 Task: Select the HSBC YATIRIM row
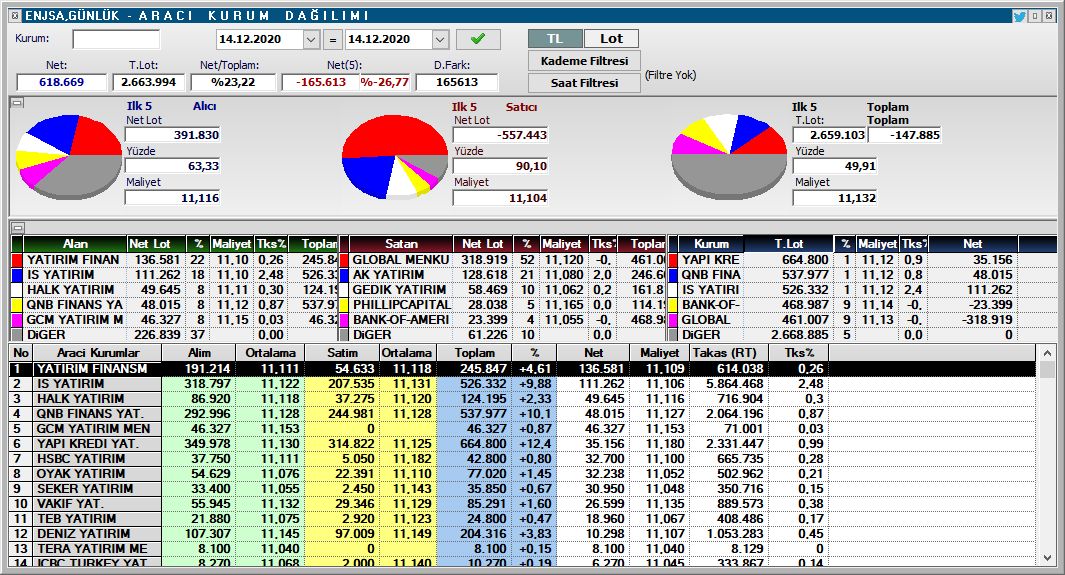523,458
